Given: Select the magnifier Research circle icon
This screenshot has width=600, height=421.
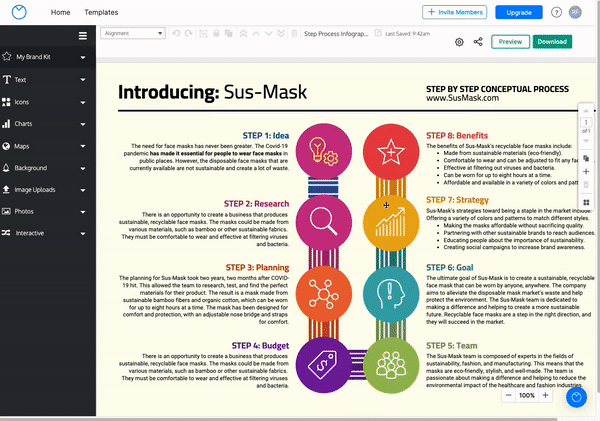Looking at the screenshot, I should tap(324, 222).
